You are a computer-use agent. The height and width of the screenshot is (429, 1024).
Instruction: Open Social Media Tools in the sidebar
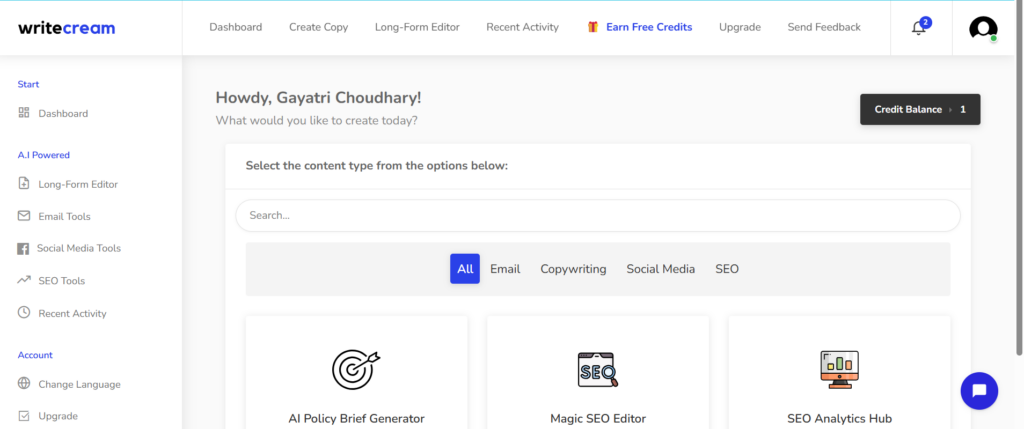click(79, 248)
